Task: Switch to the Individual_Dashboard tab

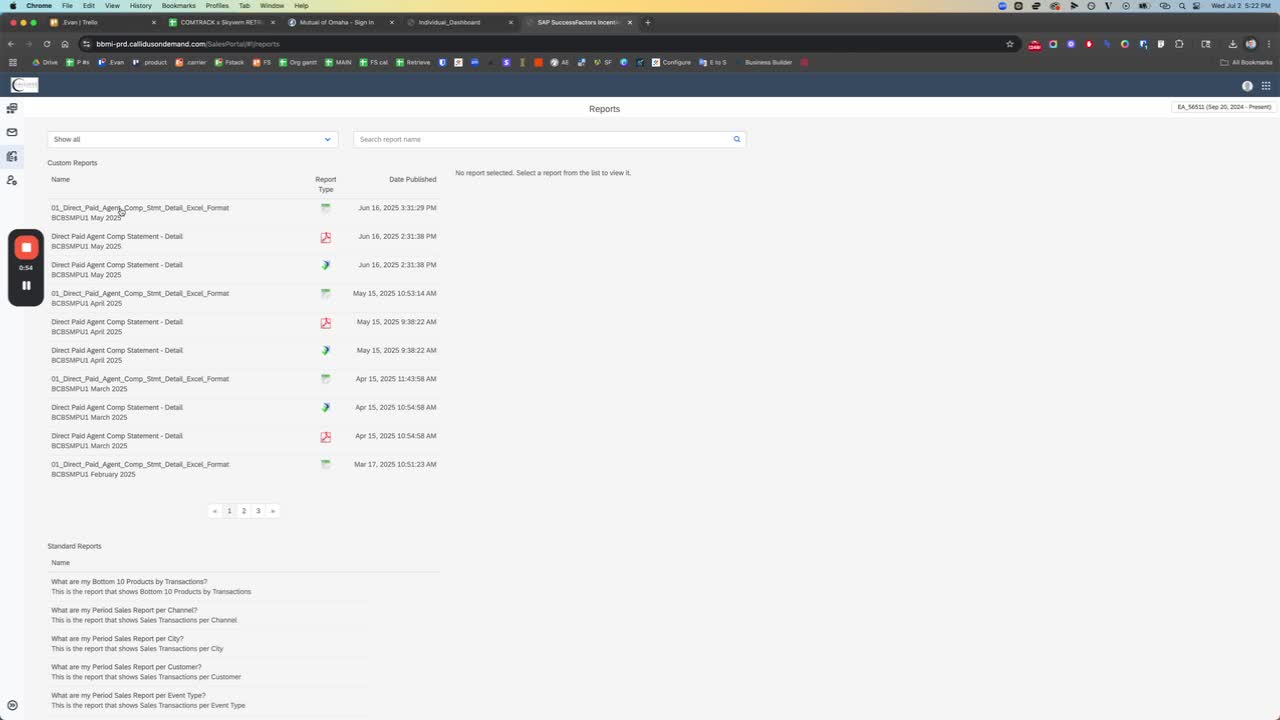Action: [x=459, y=22]
